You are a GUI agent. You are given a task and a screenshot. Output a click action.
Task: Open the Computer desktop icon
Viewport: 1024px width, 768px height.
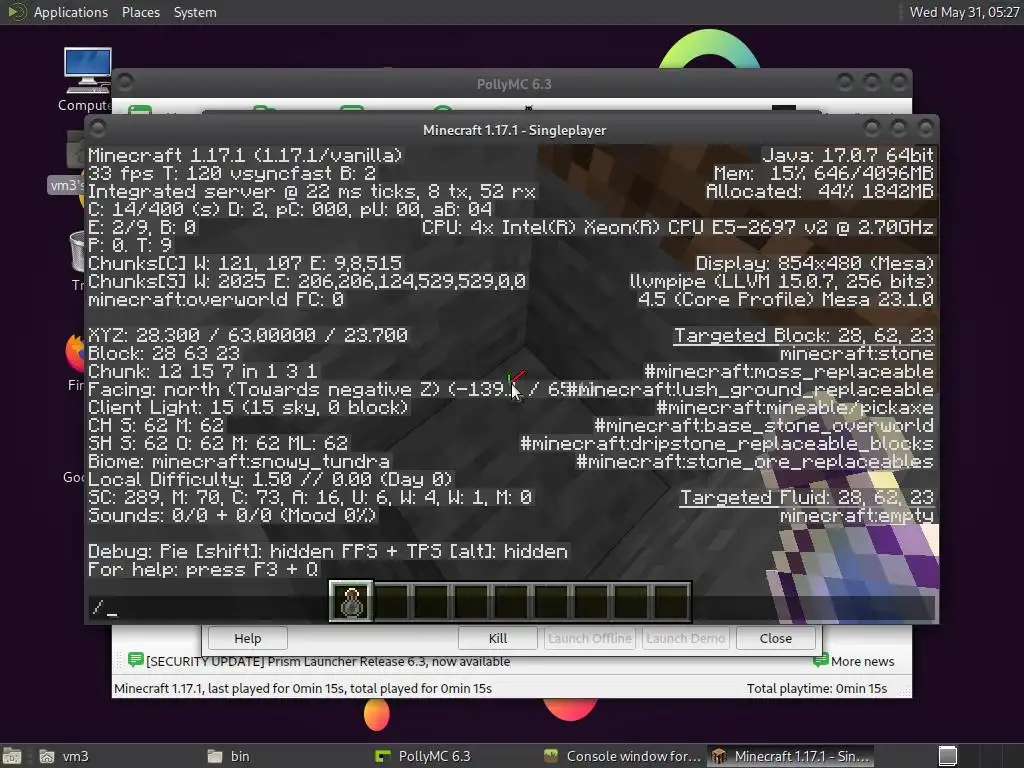(x=87, y=80)
